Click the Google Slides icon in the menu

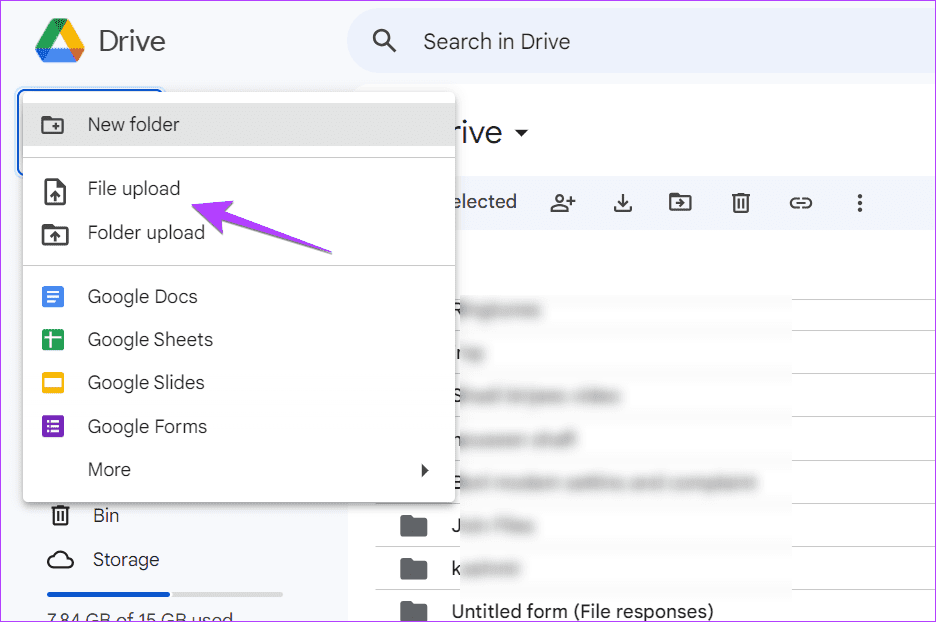53,383
